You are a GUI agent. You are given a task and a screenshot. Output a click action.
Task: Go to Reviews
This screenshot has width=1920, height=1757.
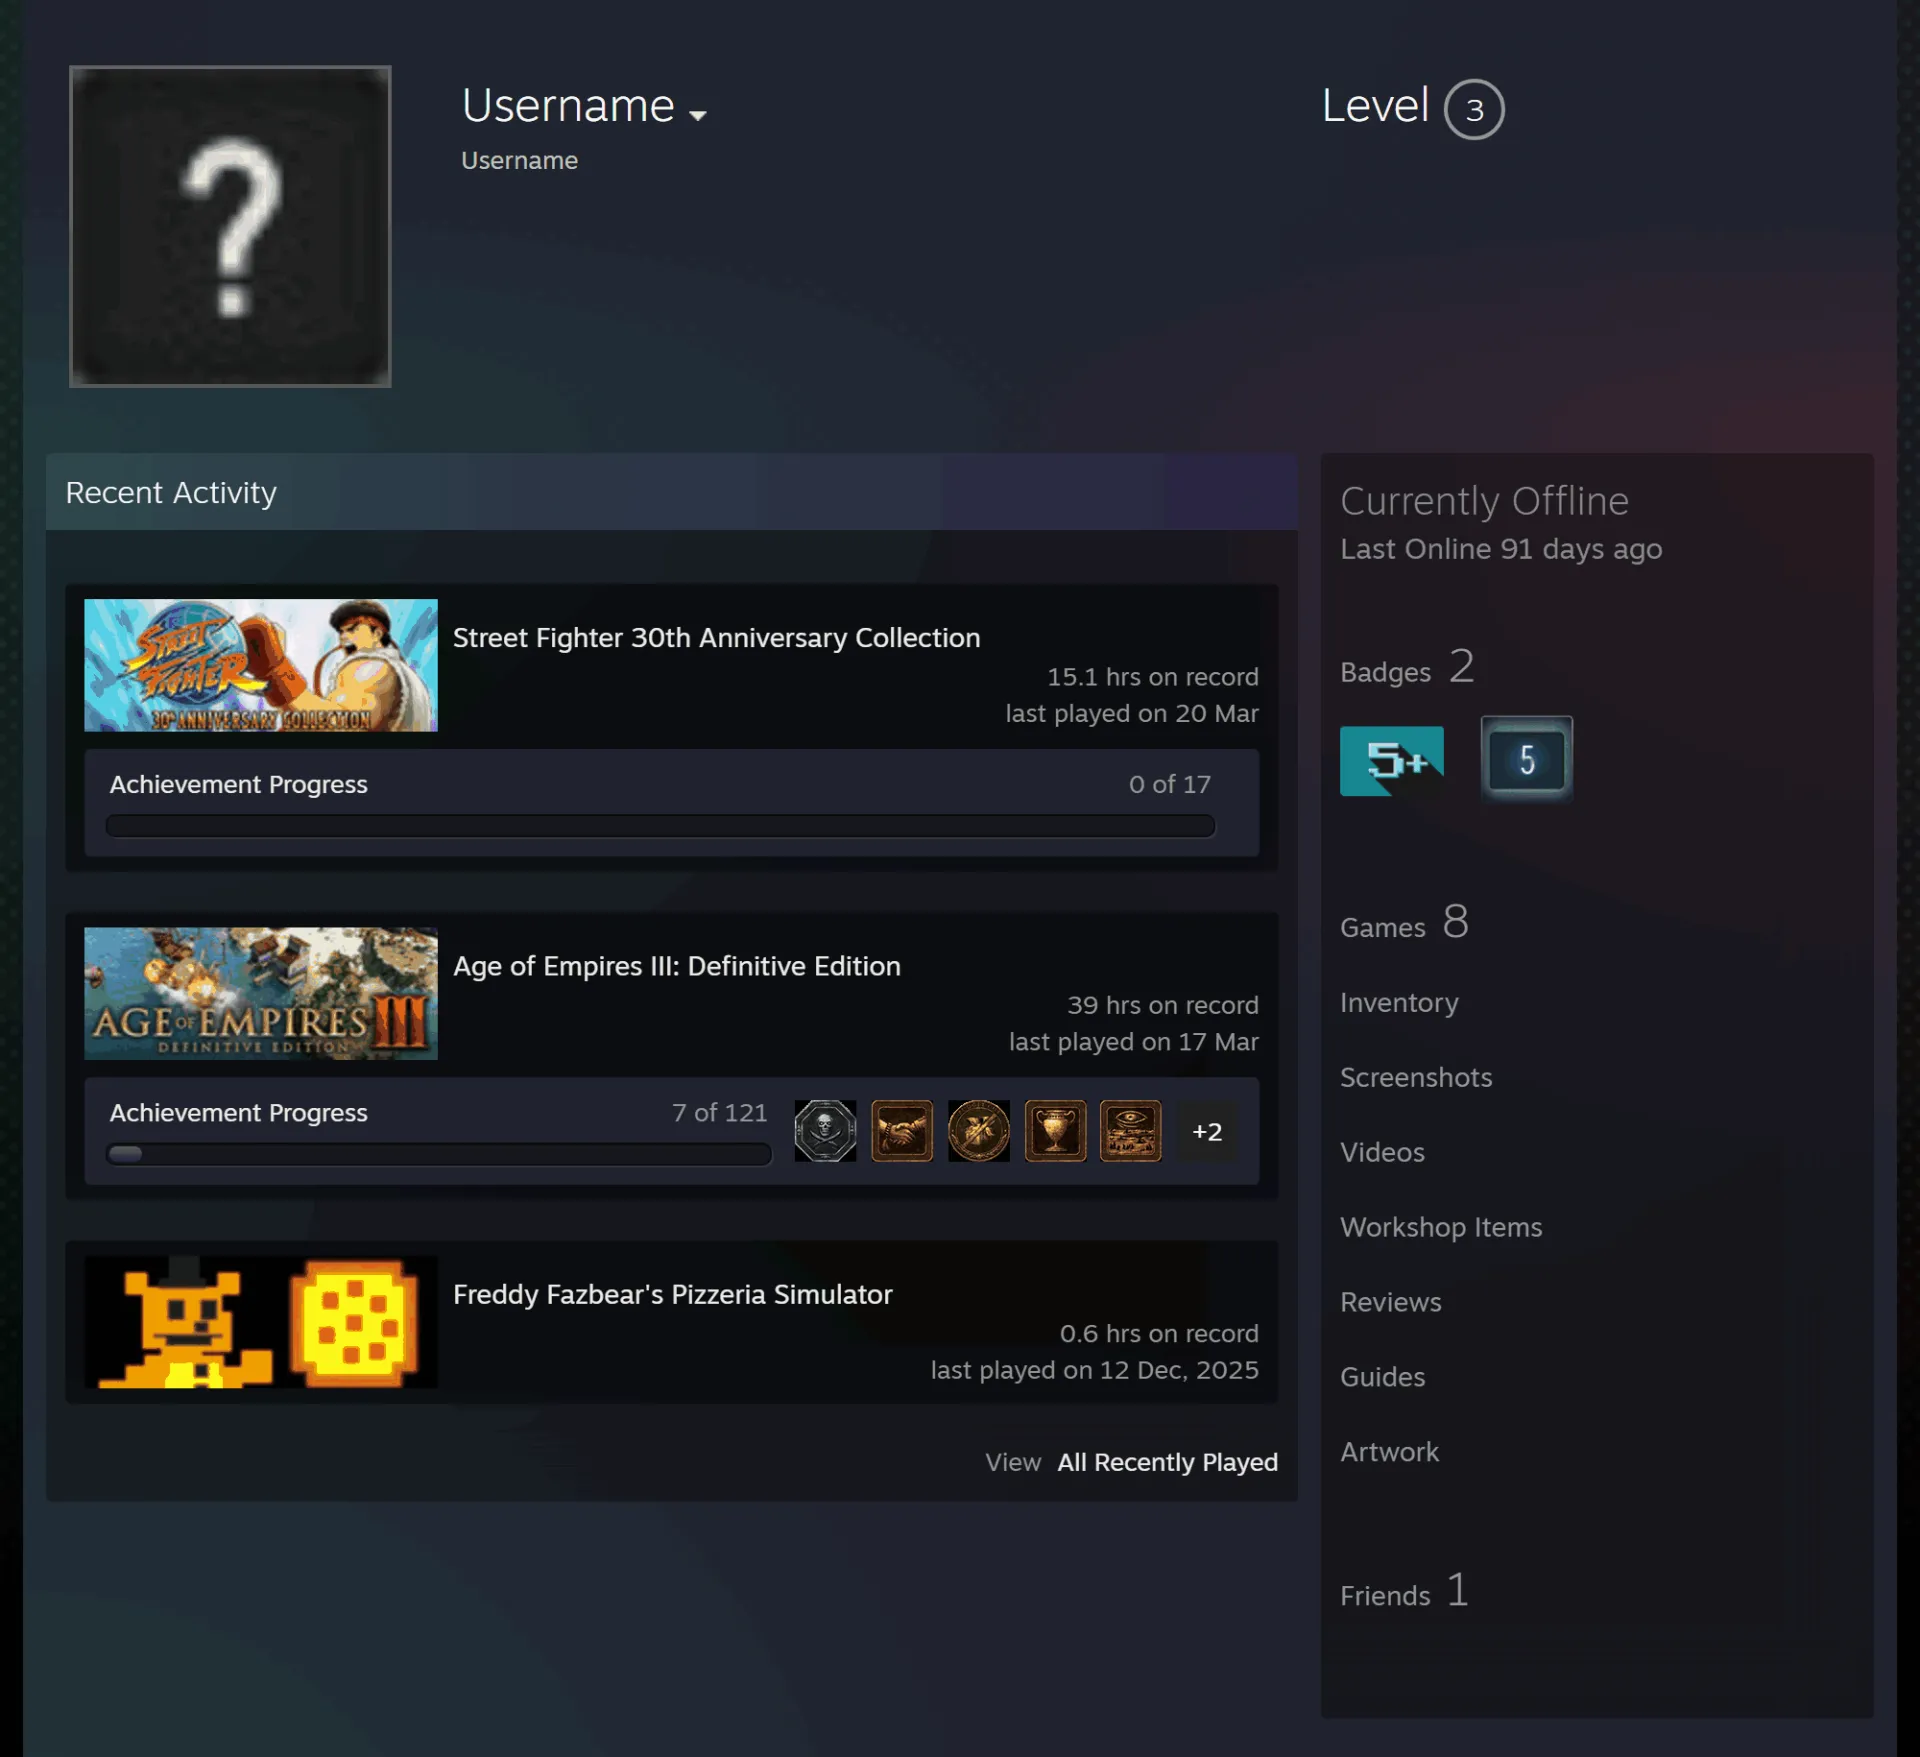point(1391,1302)
